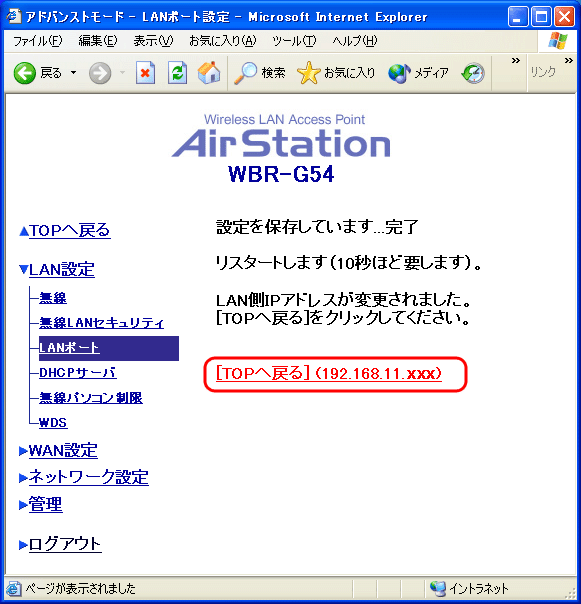Click the green Back arrow icon

(25, 73)
